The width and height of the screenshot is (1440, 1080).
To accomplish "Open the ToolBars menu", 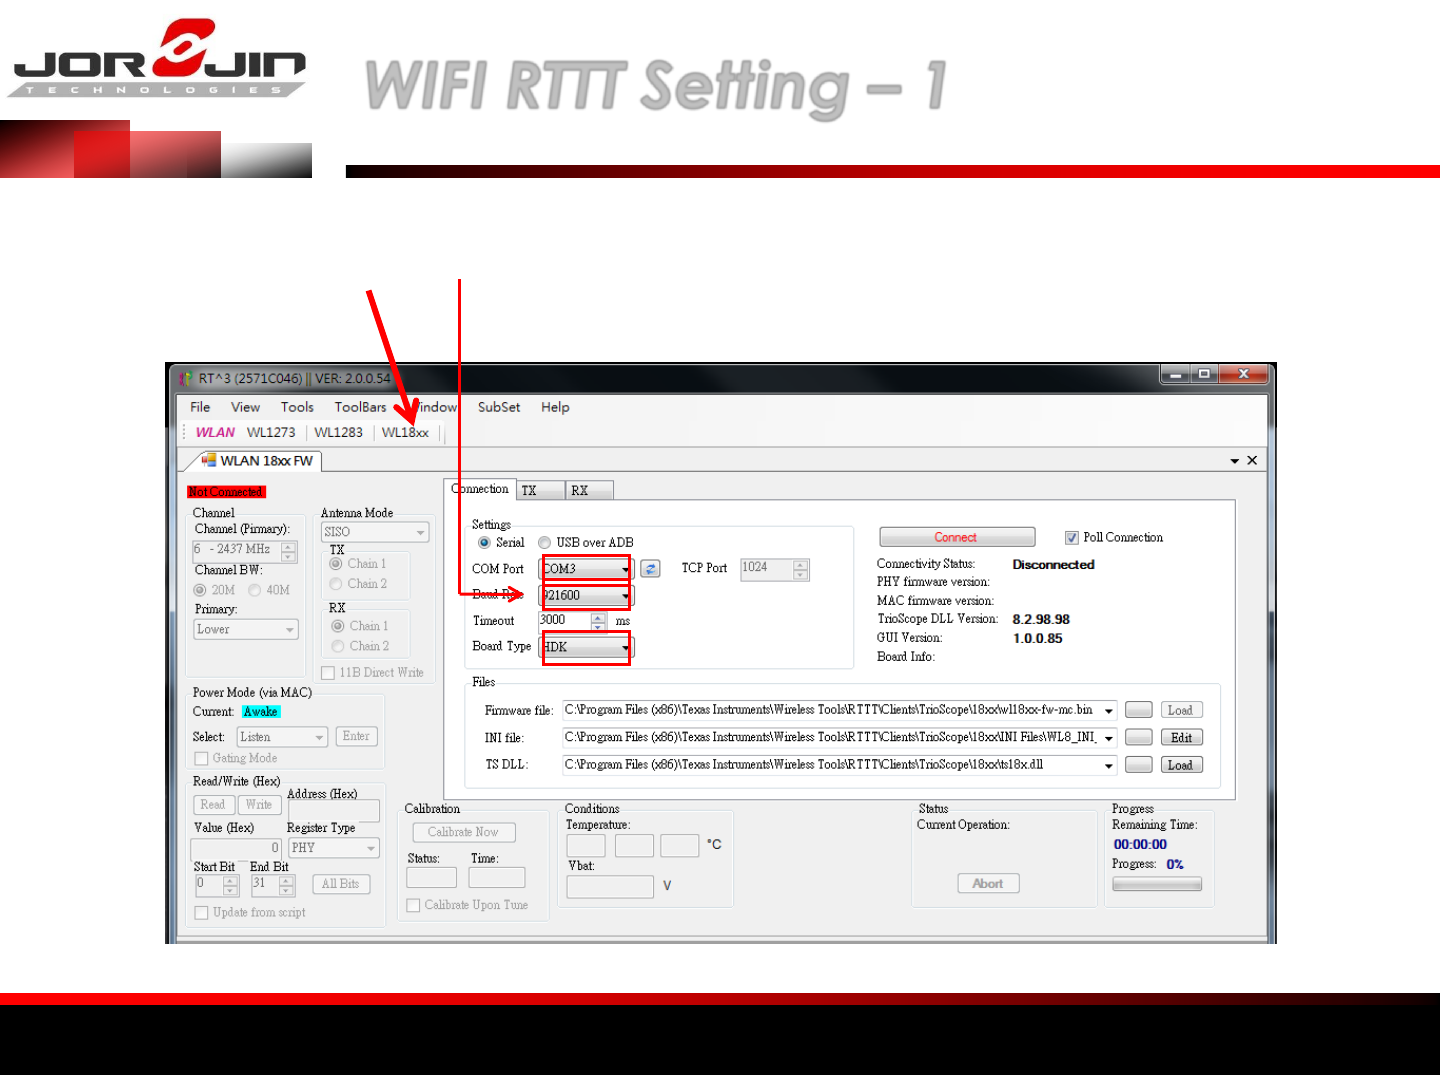I will (x=360, y=407).
